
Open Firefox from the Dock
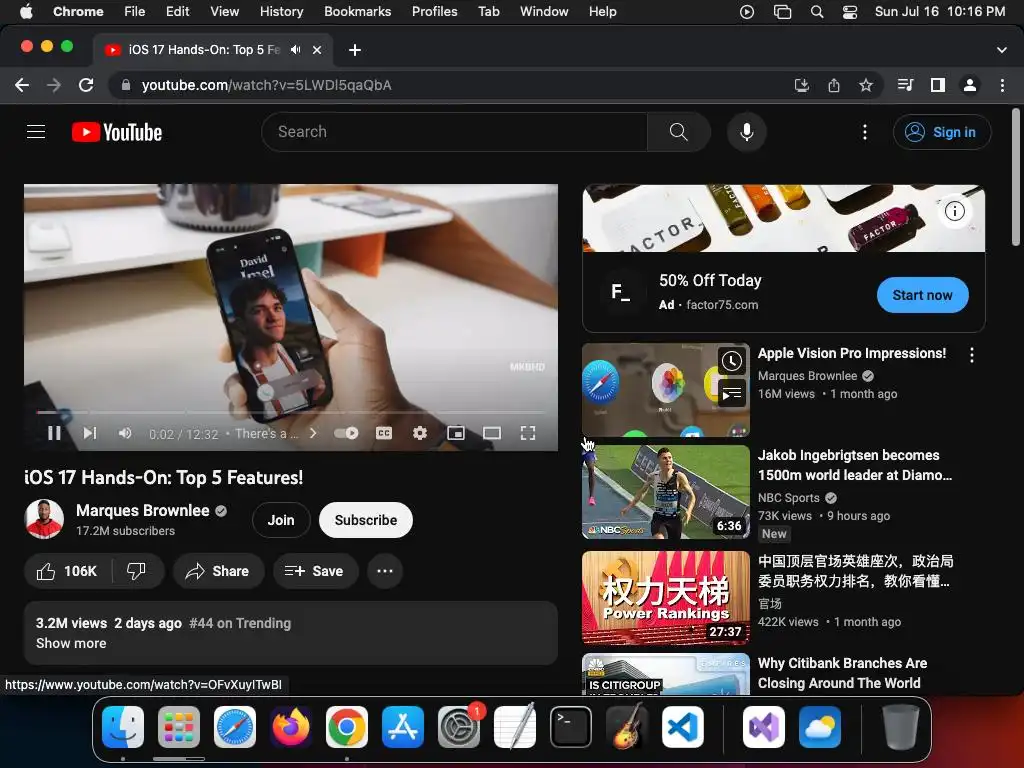(291, 727)
